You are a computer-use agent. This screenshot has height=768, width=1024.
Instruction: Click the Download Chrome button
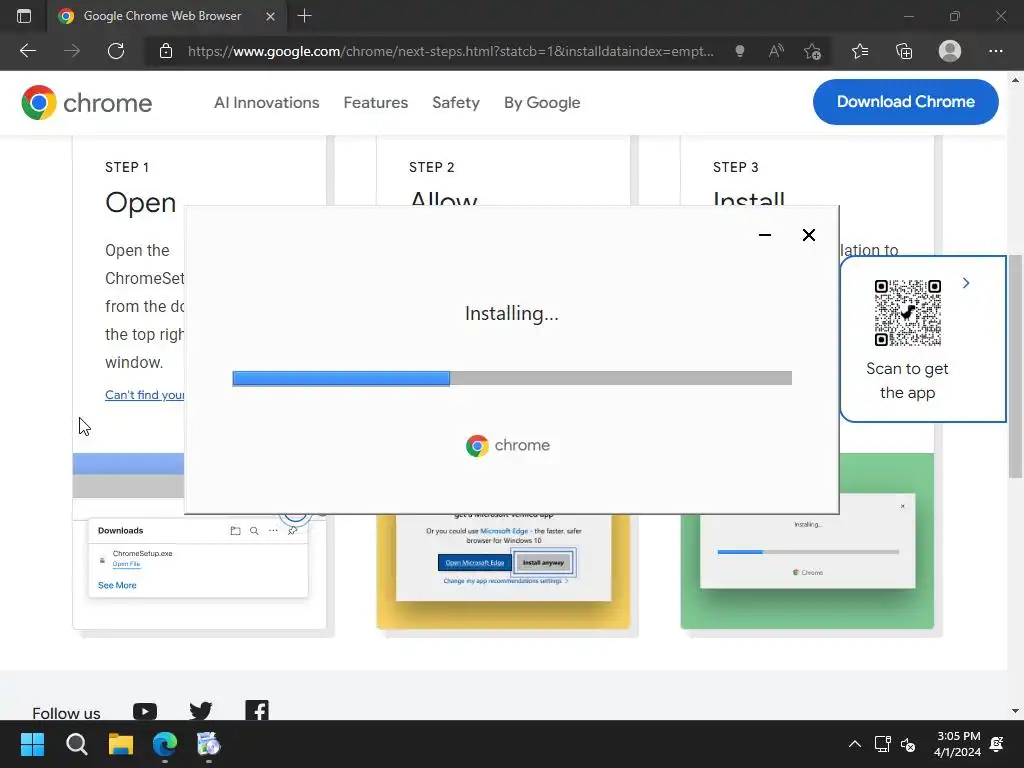905,102
